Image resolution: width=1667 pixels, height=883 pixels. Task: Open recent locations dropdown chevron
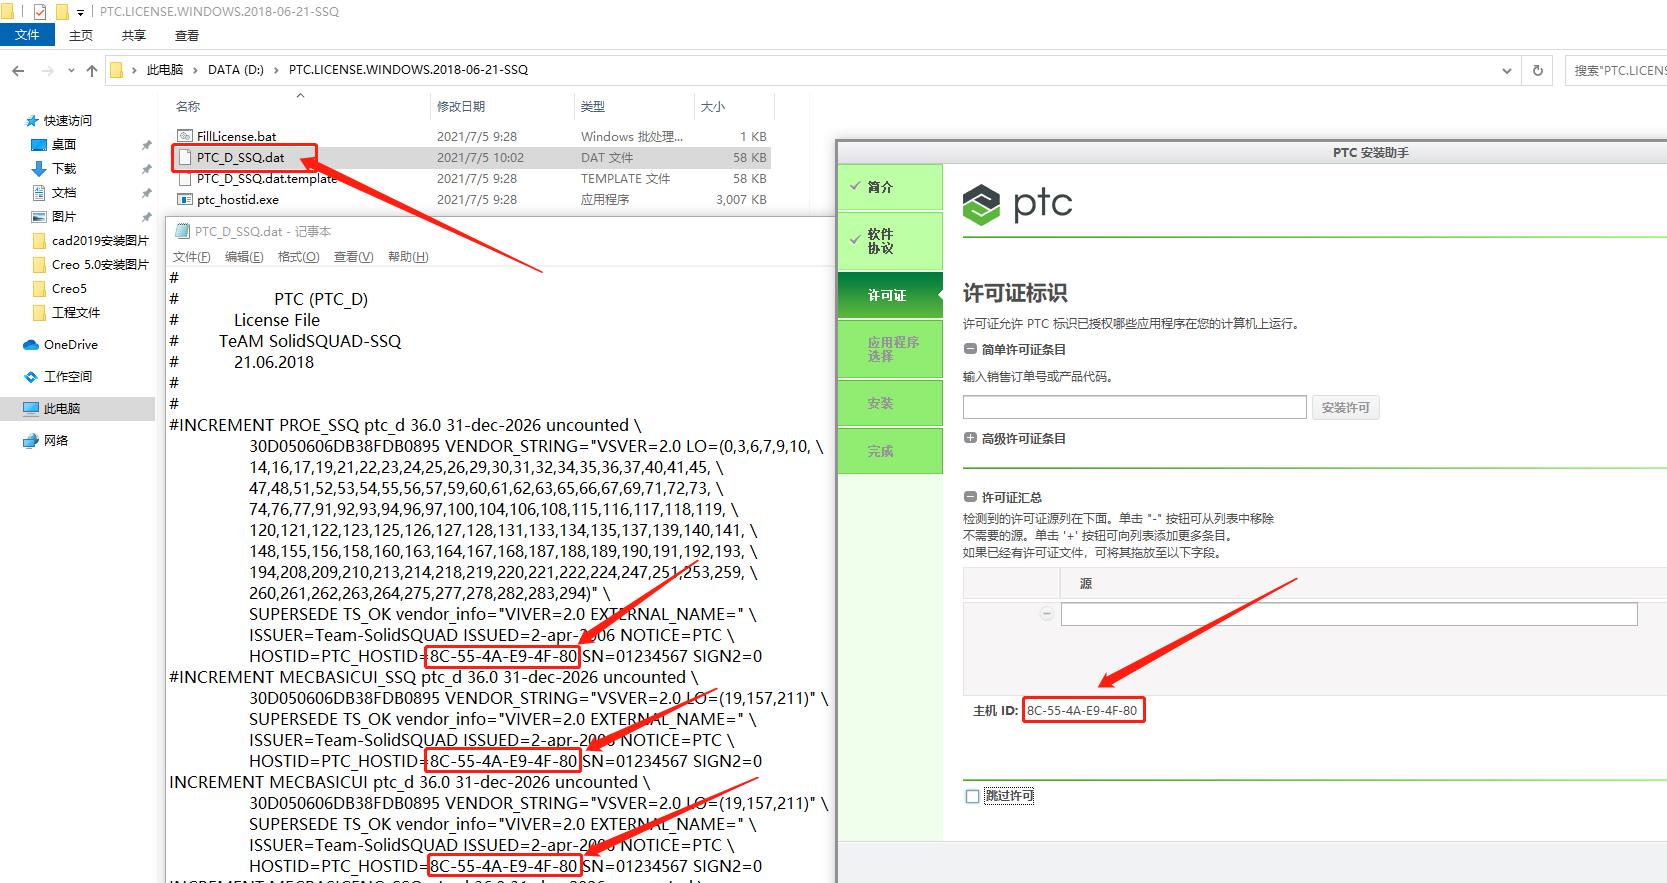tap(71, 70)
